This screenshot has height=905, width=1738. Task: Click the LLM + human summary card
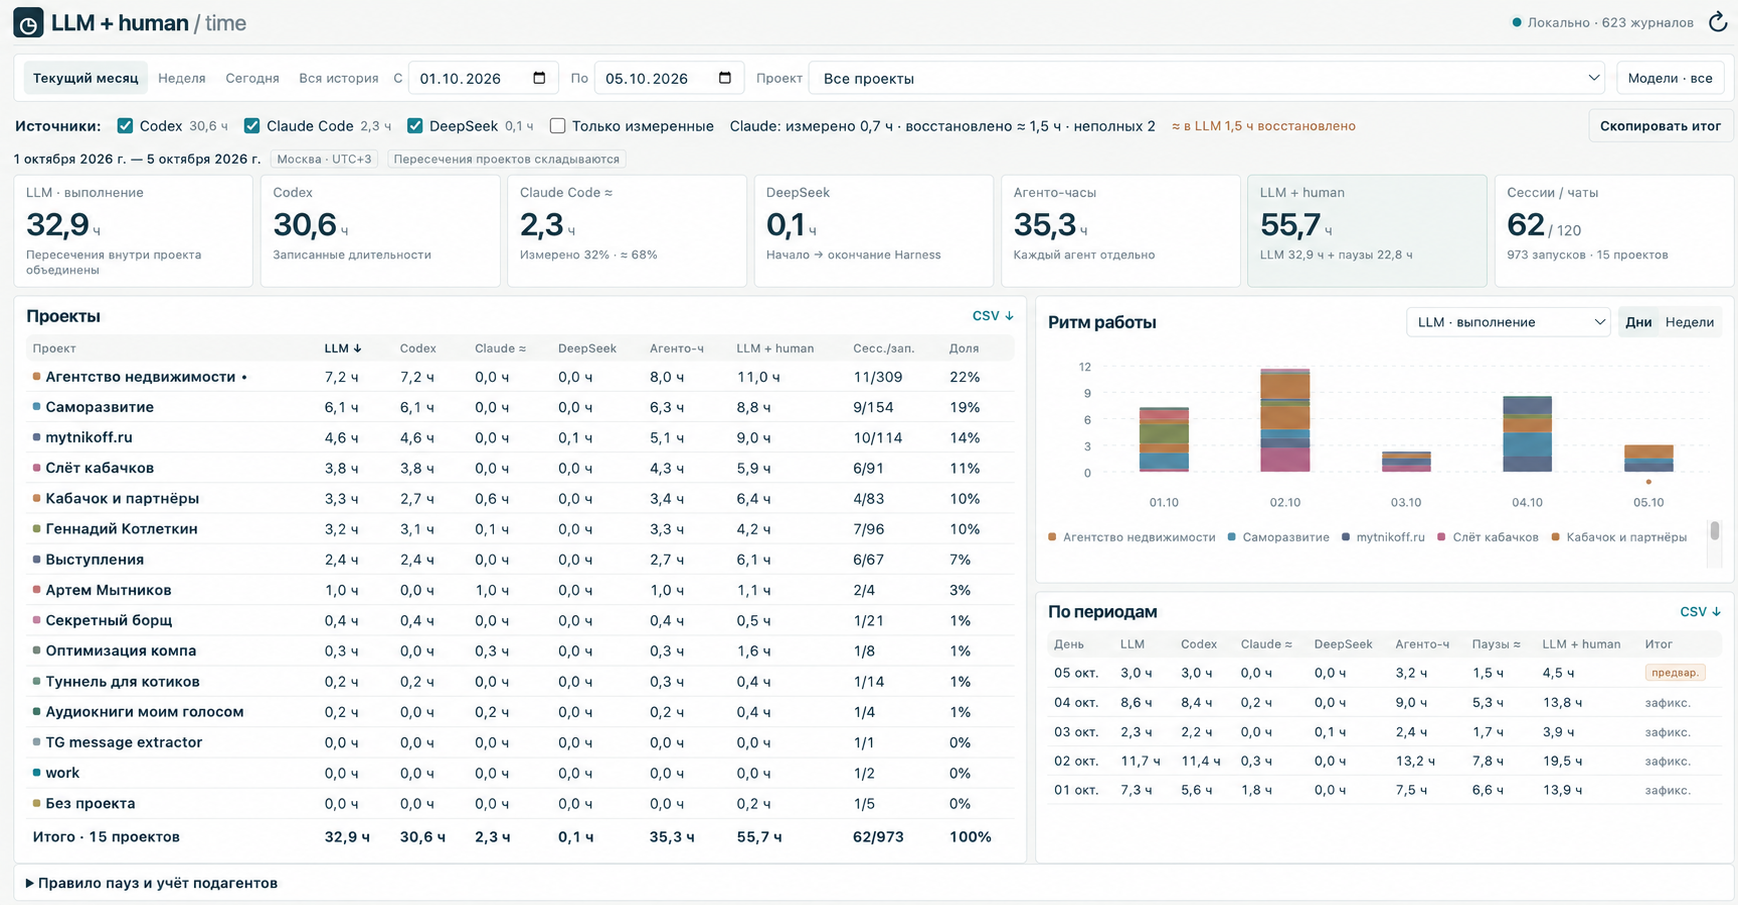1366,231
